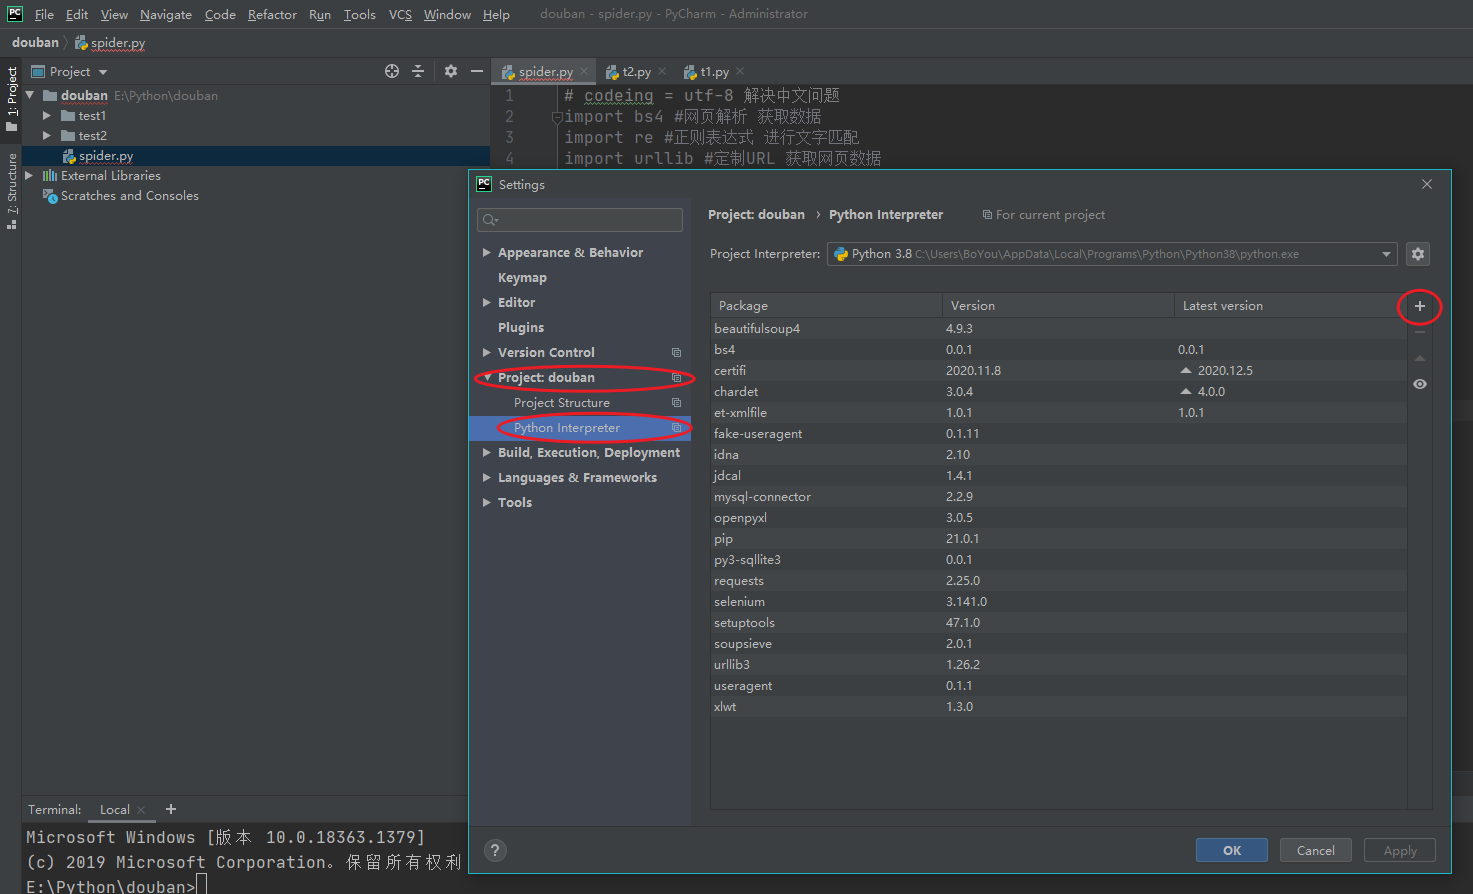Screen dimensions: 1473x894
Task: Expand Version Control settings
Action: pyautogui.click(x=487, y=353)
